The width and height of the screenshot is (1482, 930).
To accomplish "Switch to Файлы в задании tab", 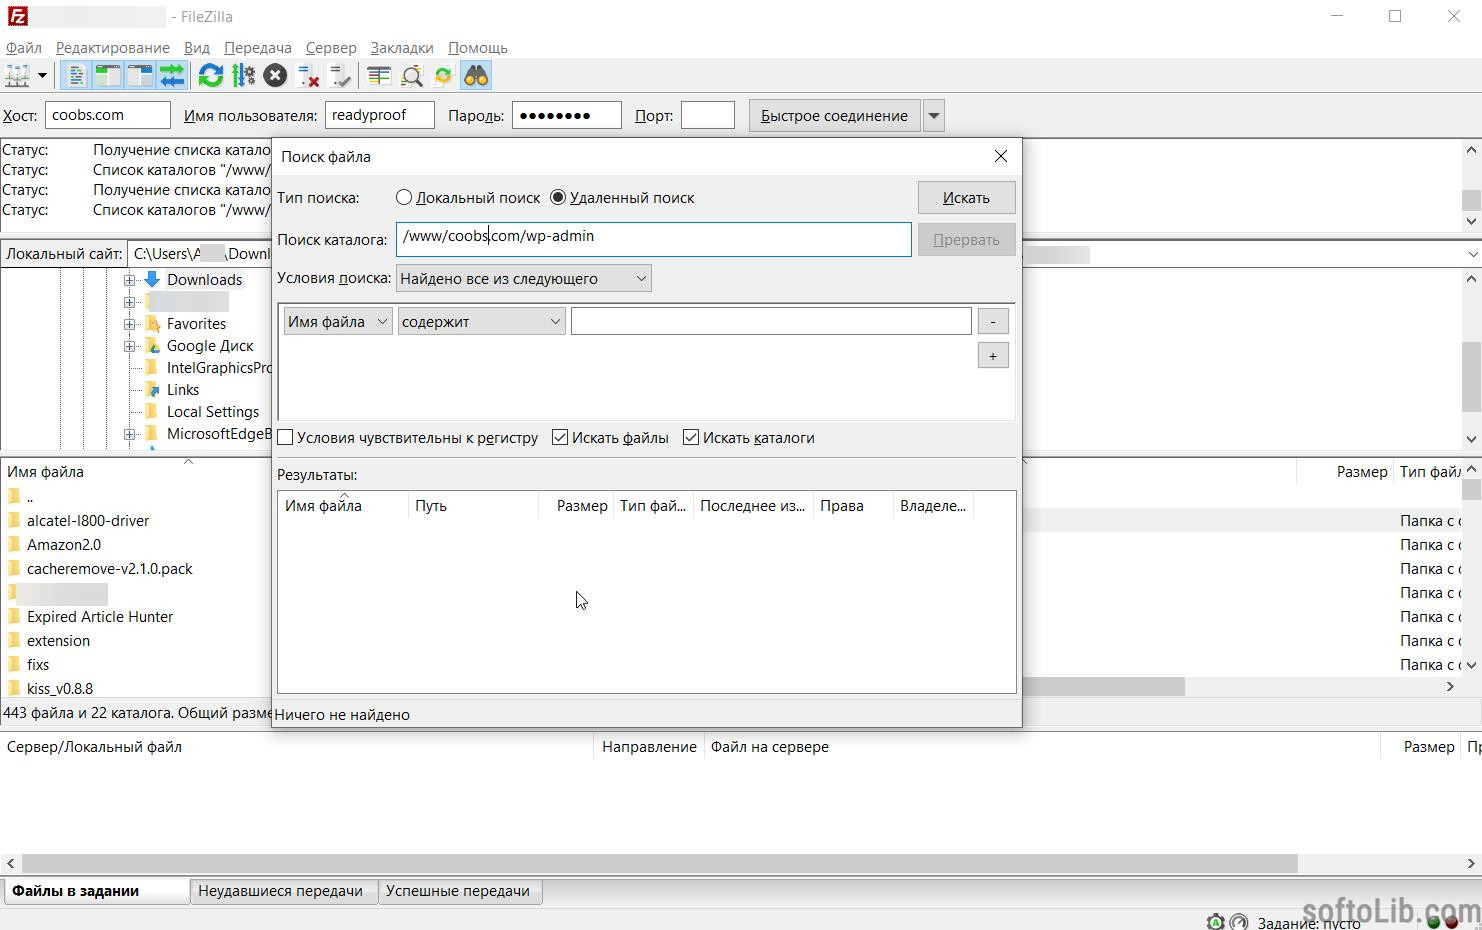I will pos(97,891).
